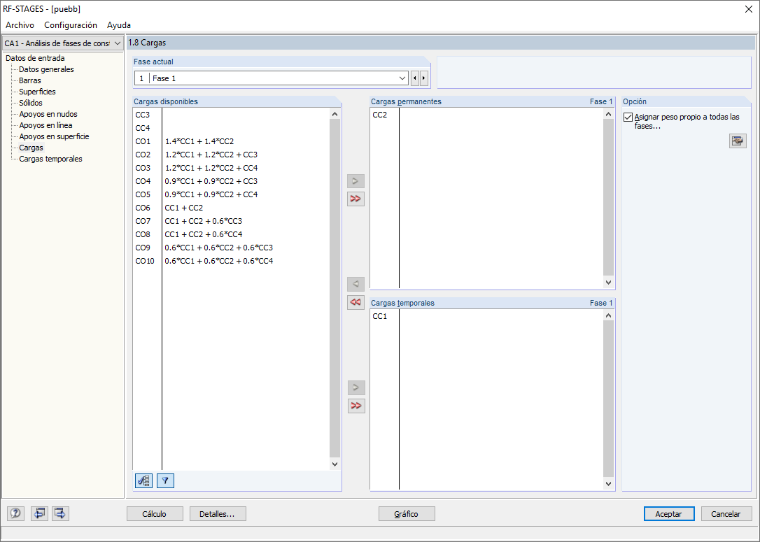Select CO4 load combination row
Screen dimensions: 760x542
pos(232,181)
